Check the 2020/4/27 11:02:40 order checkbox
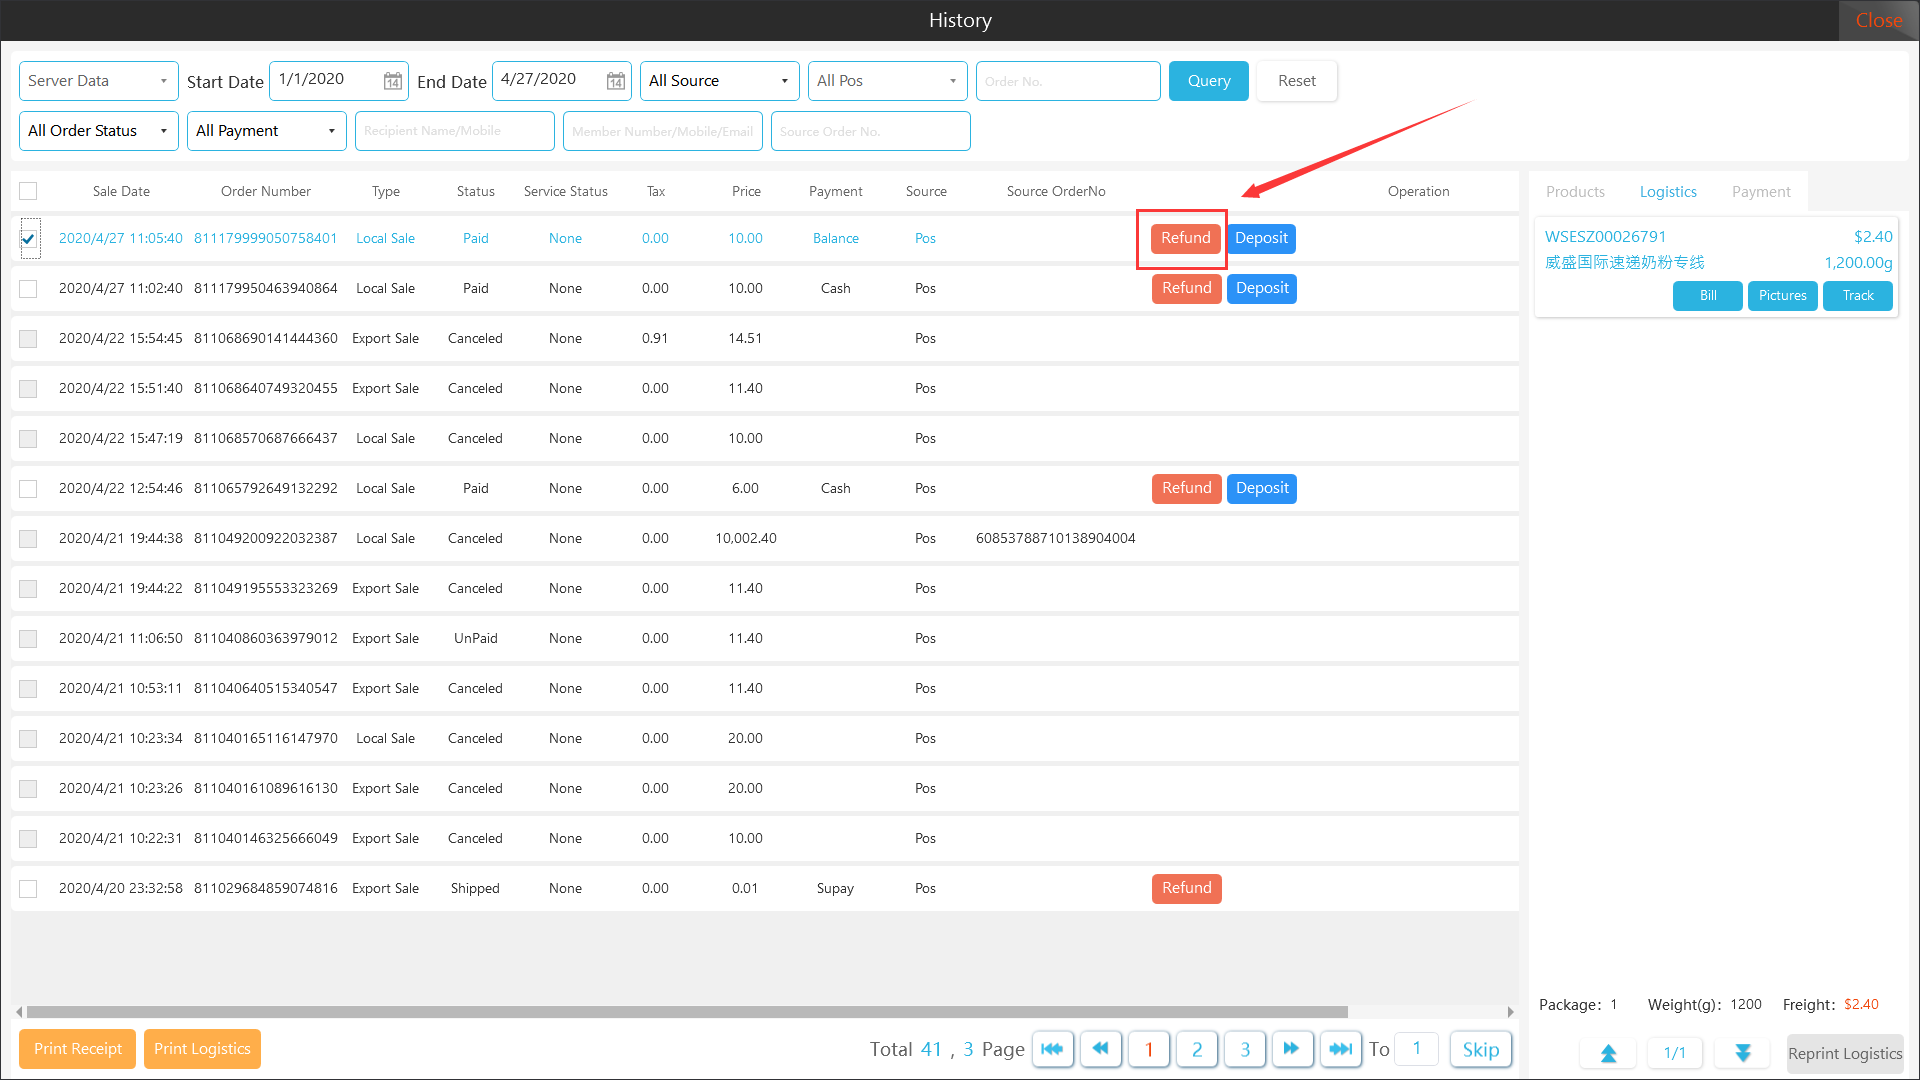1920x1080 pixels. (x=28, y=289)
